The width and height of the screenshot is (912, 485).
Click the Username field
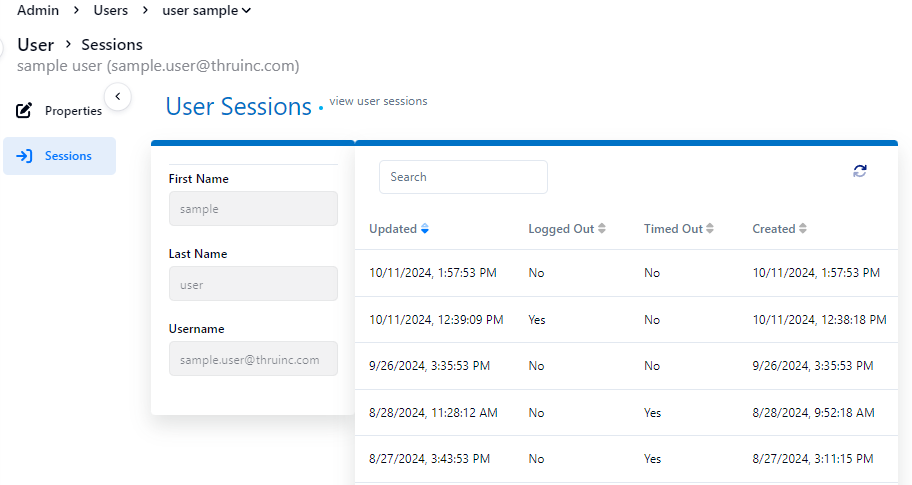coord(253,359)
